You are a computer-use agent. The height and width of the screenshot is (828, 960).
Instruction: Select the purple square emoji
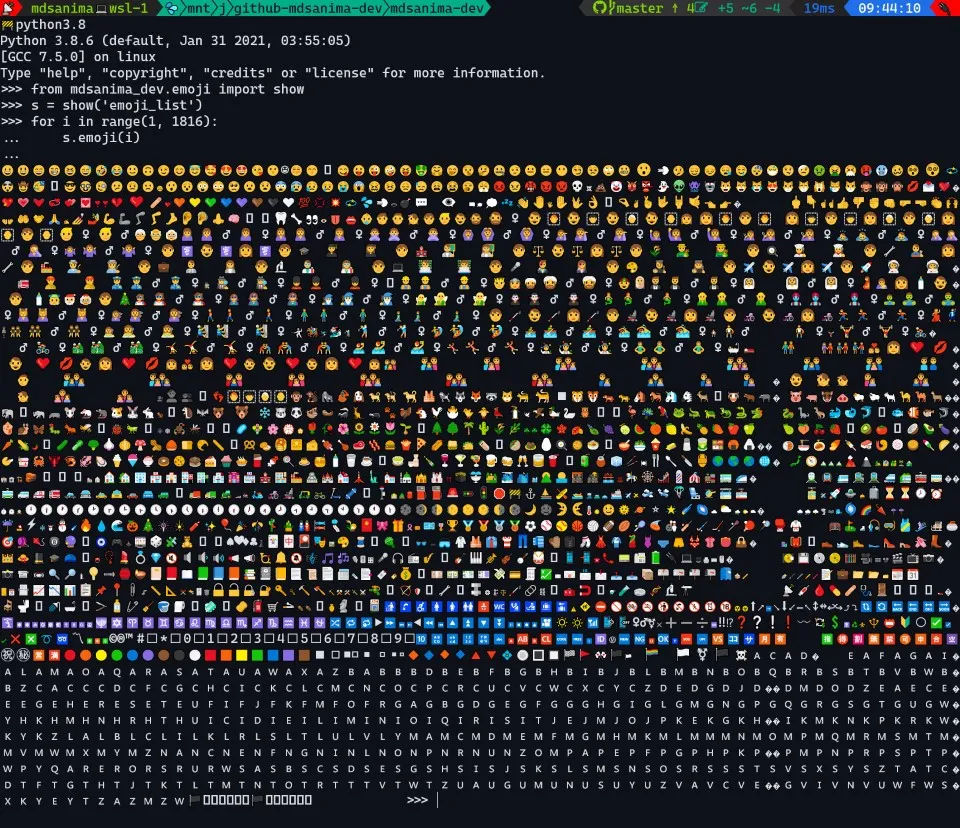288,655
